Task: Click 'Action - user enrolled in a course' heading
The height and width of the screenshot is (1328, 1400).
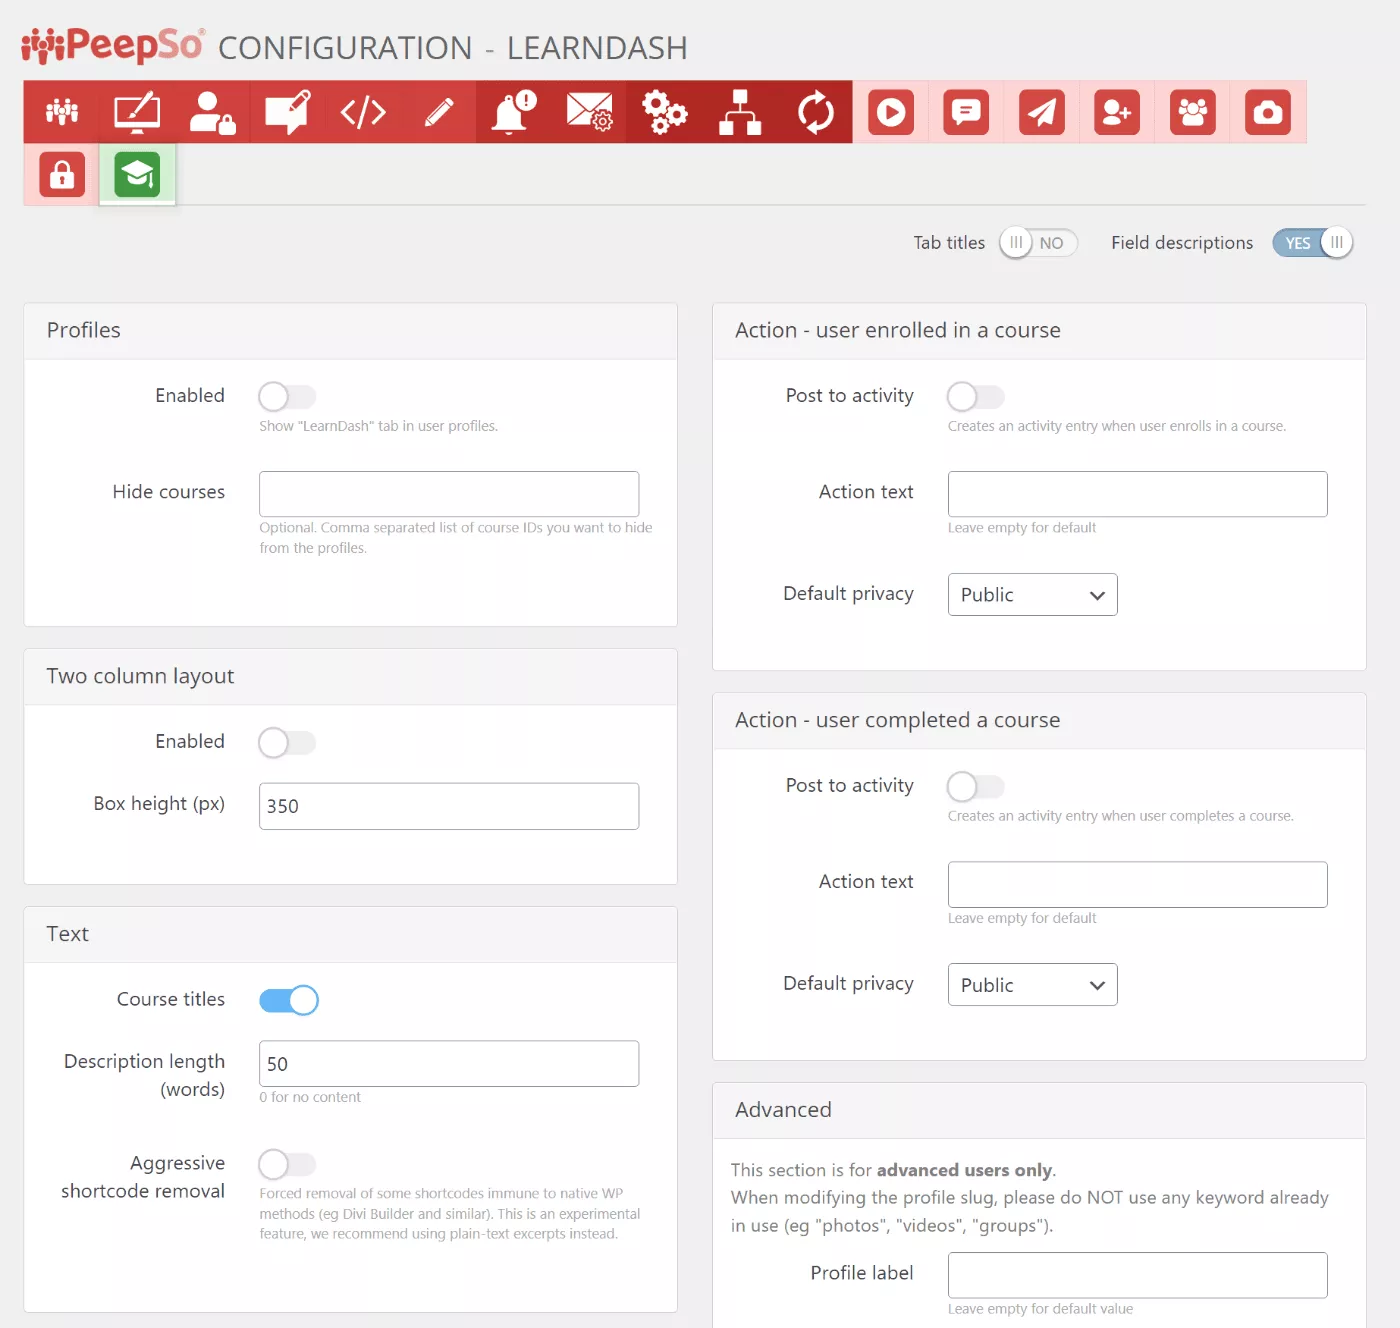Action: click(898, 330)
